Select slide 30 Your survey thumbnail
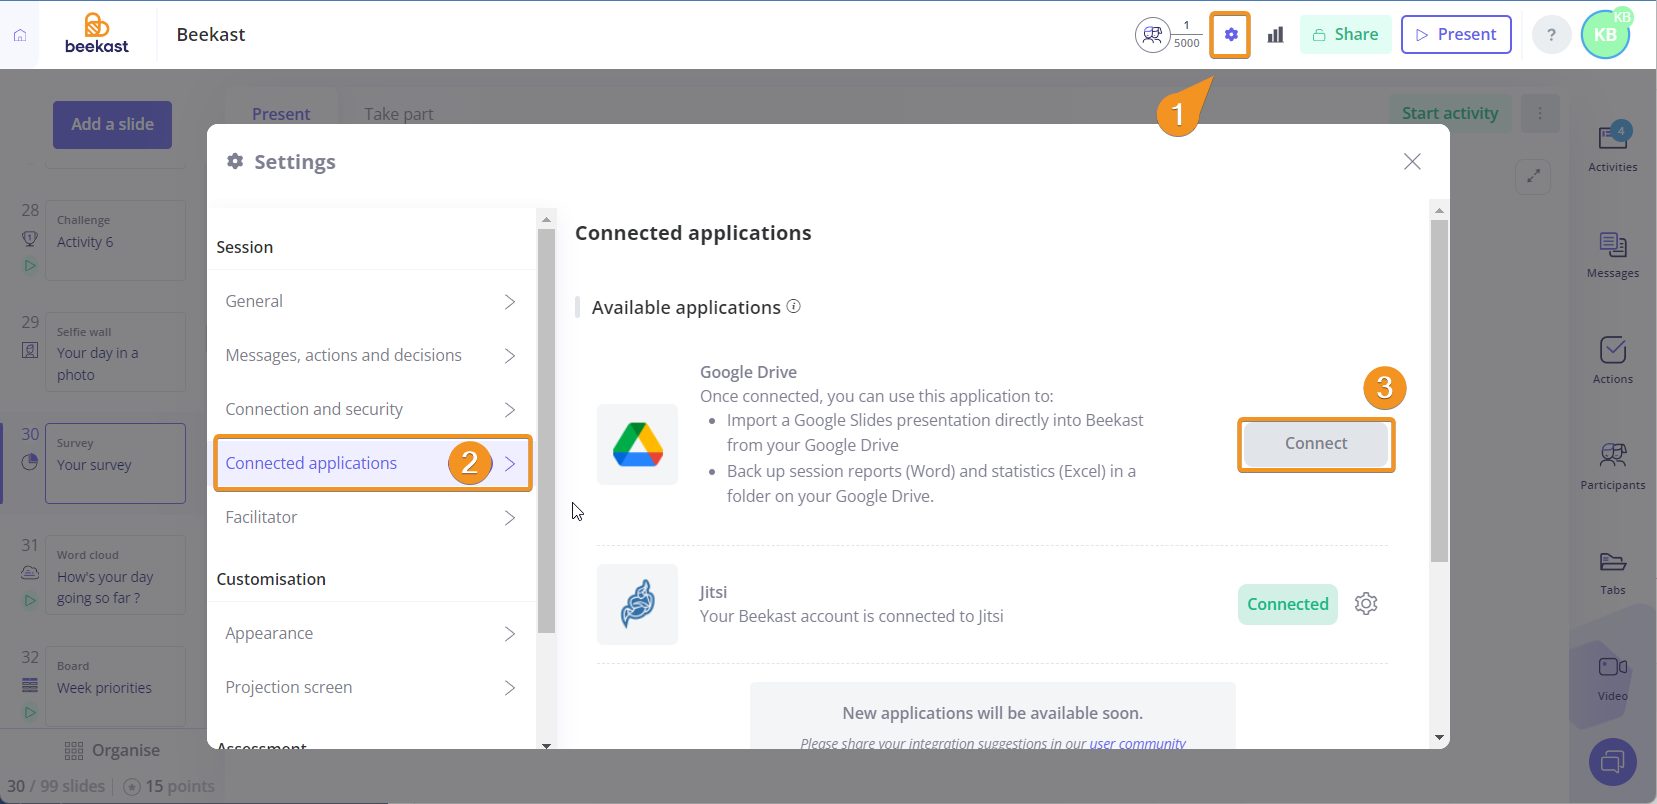Screen dimensions: 1657x804 tap(115, 463)
